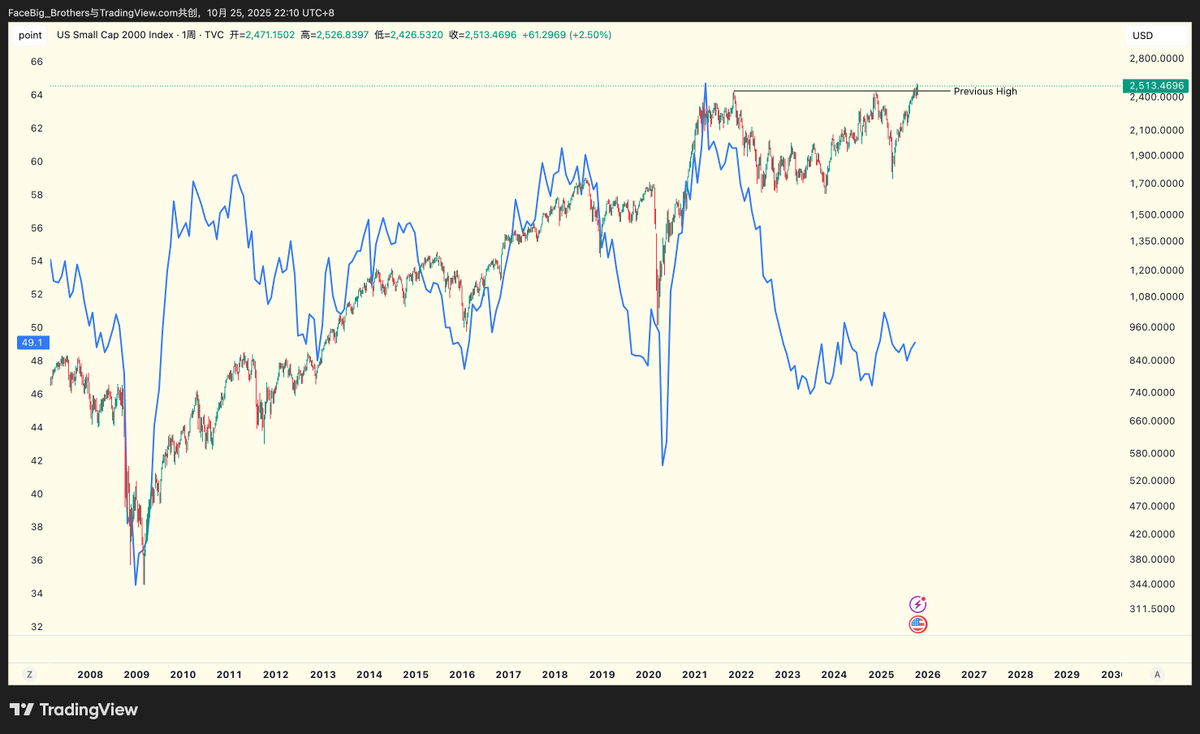Click the US flag economic event icon

coord(918,625)
